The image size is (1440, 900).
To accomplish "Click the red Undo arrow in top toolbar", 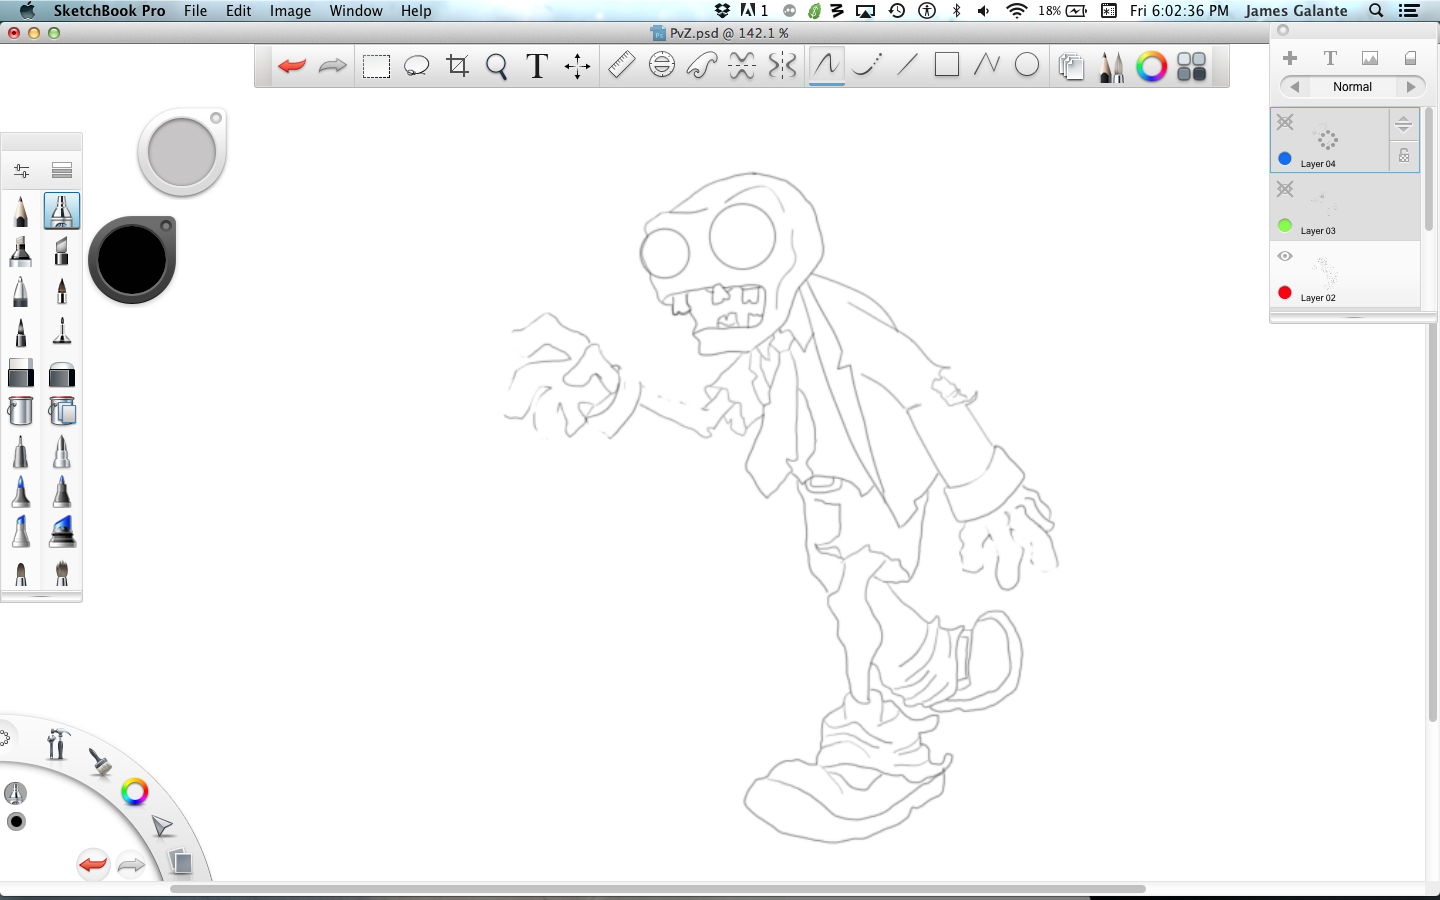I will [292, 66].
